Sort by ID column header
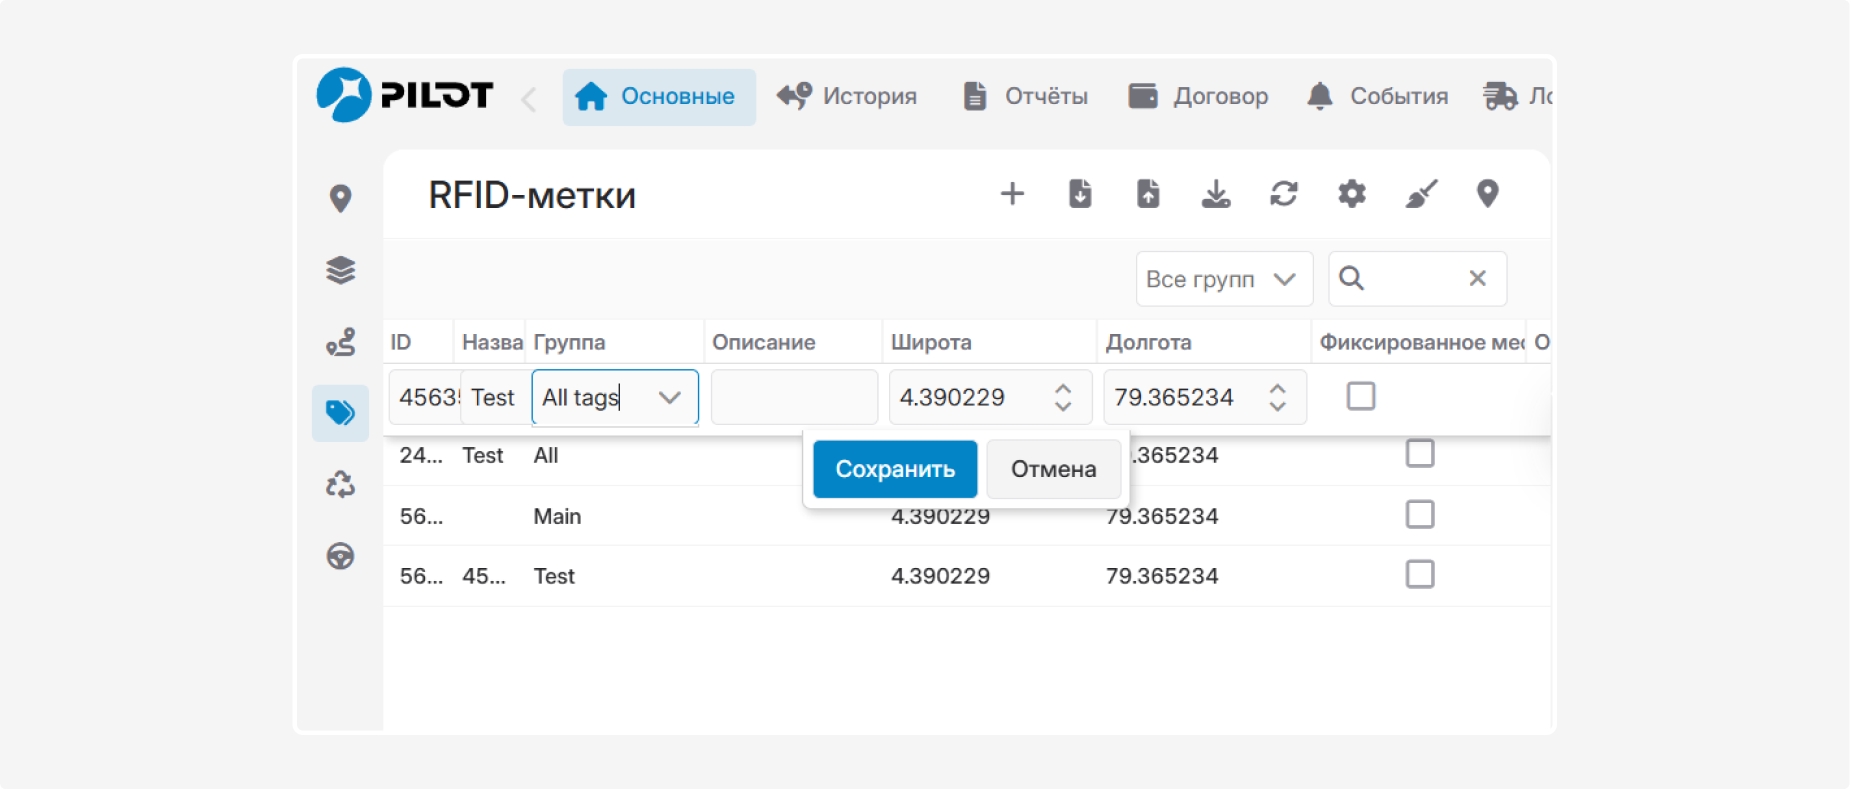 [x=418, y=342]
